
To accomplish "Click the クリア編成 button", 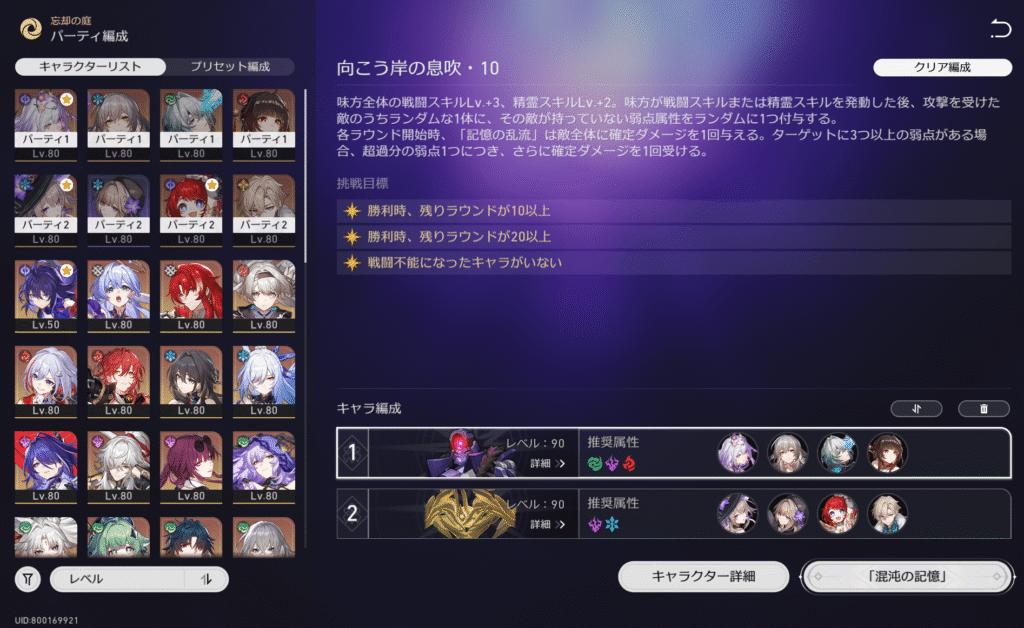I will click(942, 67).
